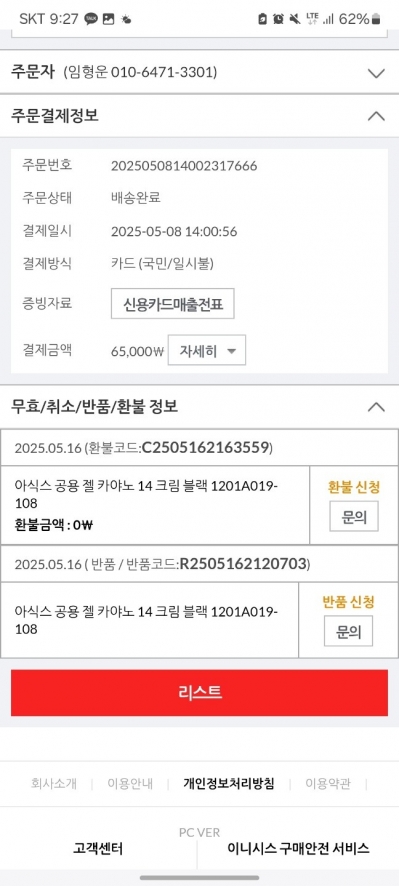The width and height of the screenshot is (399, 886).
Task: Open the 고객센터 tab
Action: click(x=98, y=848)
